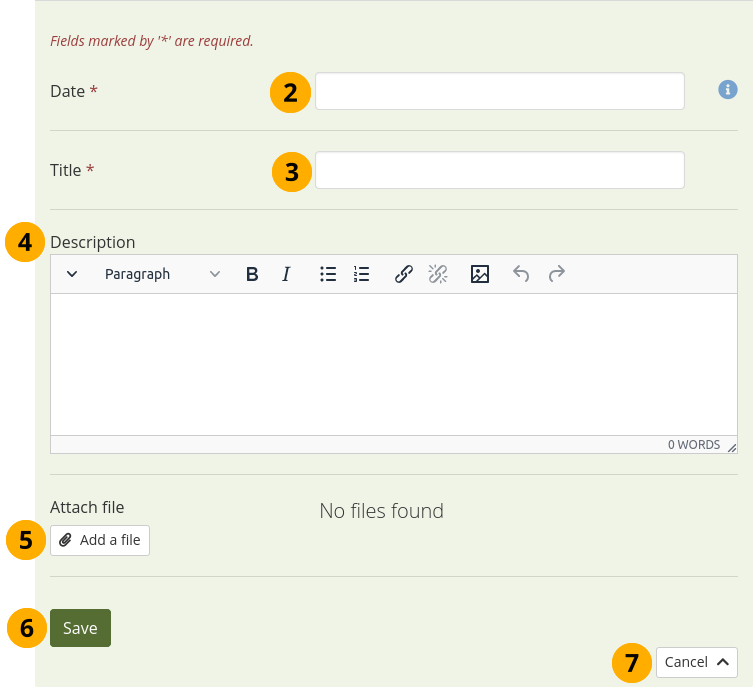Grab the editor resize handle

click(732, 447)
